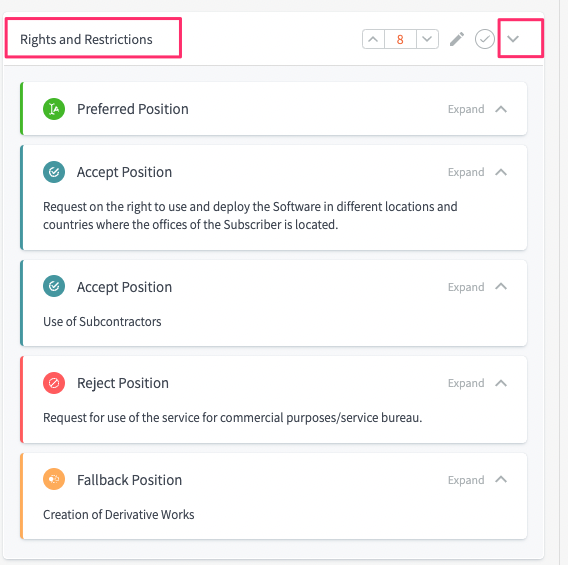Click Expand on Reject Position card

(466, 383)
